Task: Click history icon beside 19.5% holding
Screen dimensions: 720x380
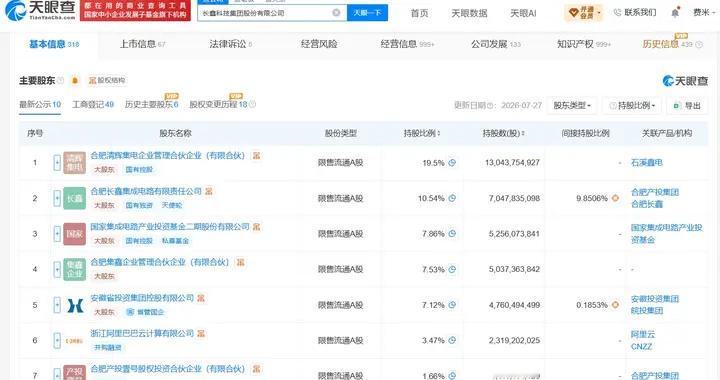Action: pyautogui.click(x=452, y=162)
